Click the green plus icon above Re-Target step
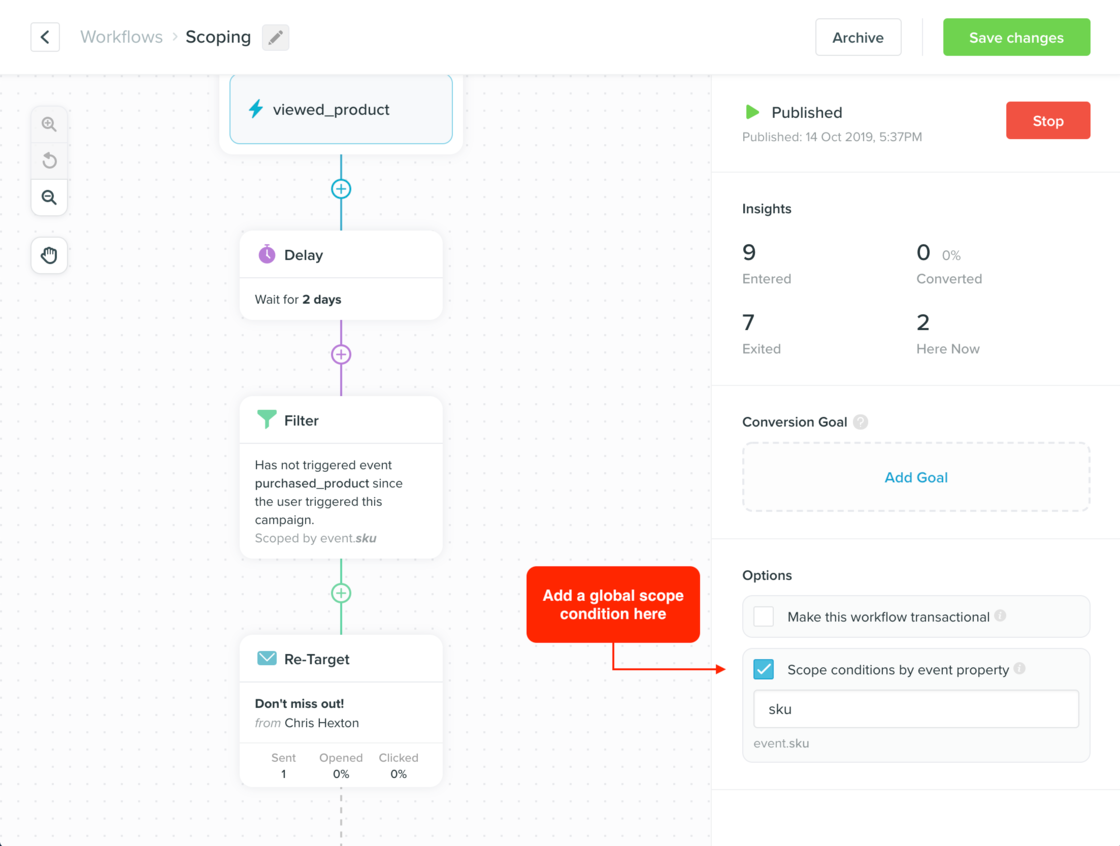 (x=341, y=593)
